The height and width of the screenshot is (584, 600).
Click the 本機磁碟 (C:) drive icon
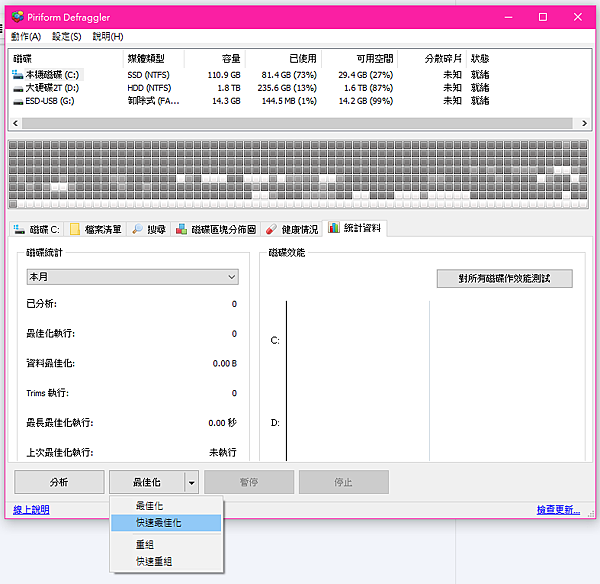pos(17,74)
